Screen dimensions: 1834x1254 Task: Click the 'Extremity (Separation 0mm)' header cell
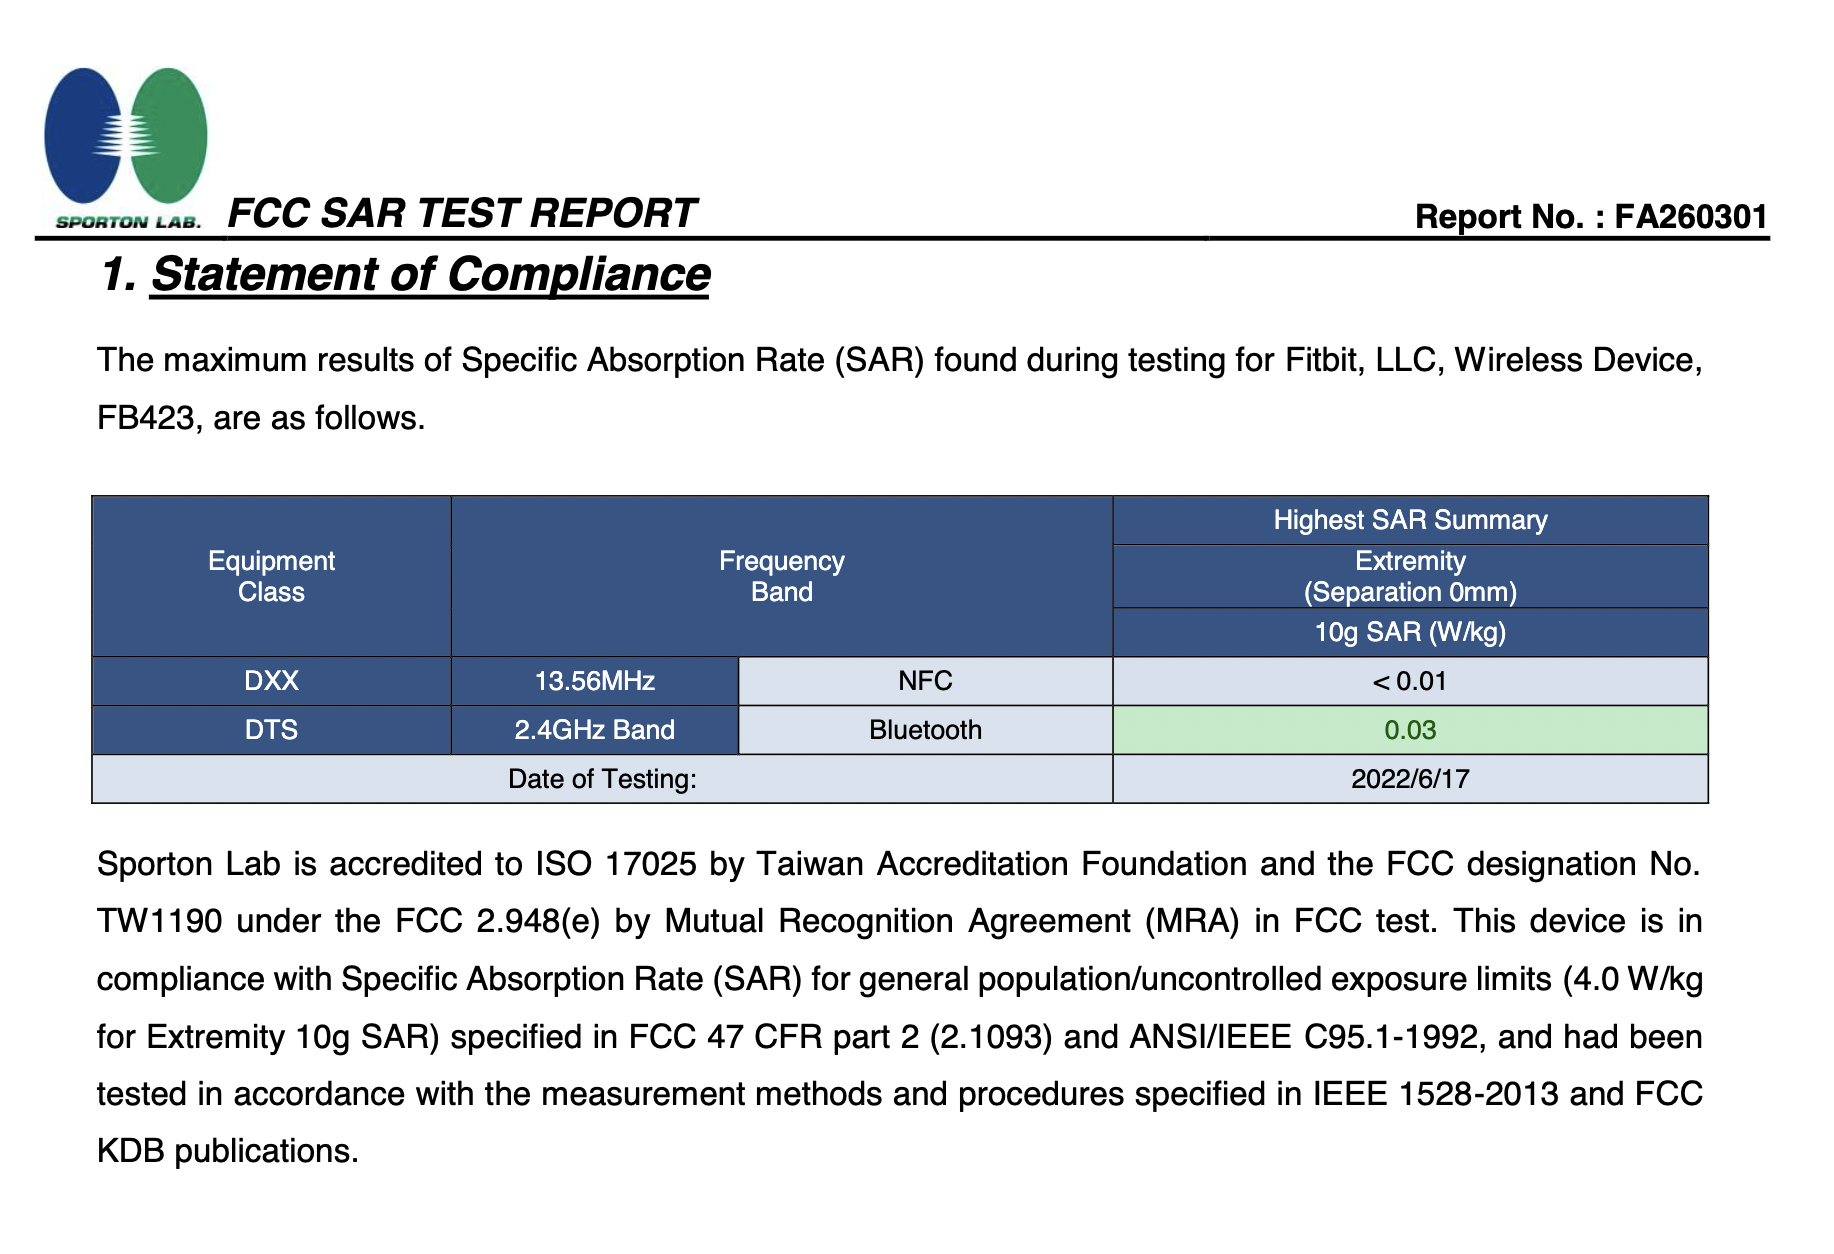(x=1410, y=576)
